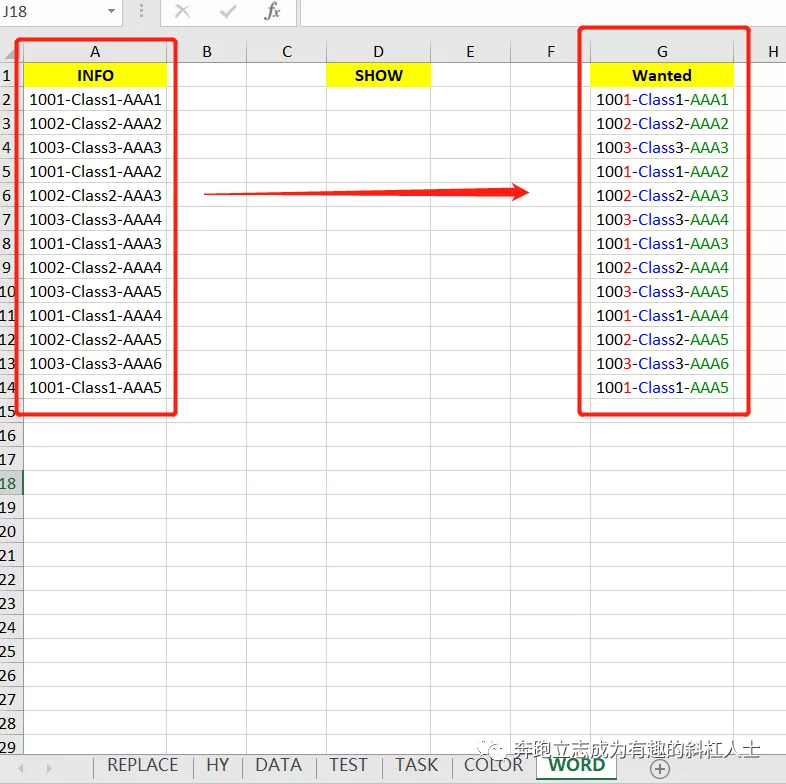This screenshot has height=784, width=786.
Task: Select cell A5 with 1001-Class1-AAA2
Action: click(x=95, y=171)
